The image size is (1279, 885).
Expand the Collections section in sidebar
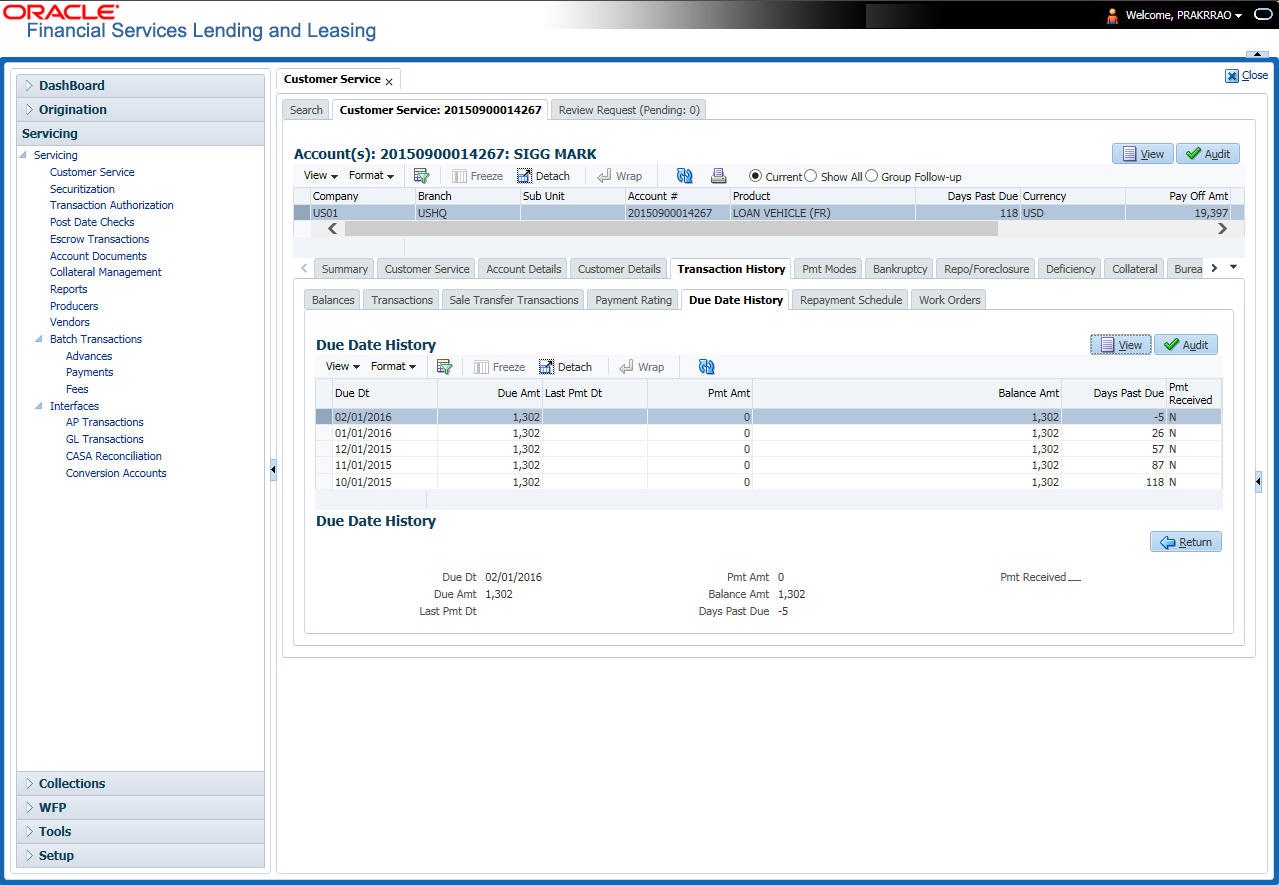point(72,783)
